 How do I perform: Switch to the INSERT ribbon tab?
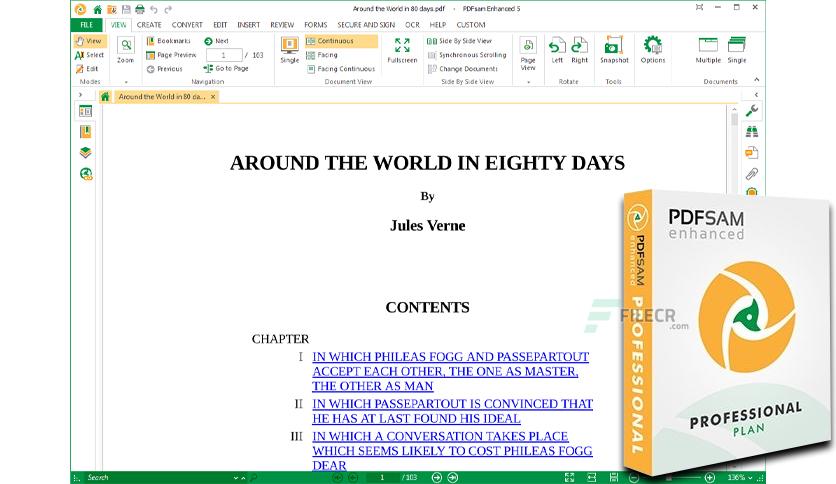point(248,25)
